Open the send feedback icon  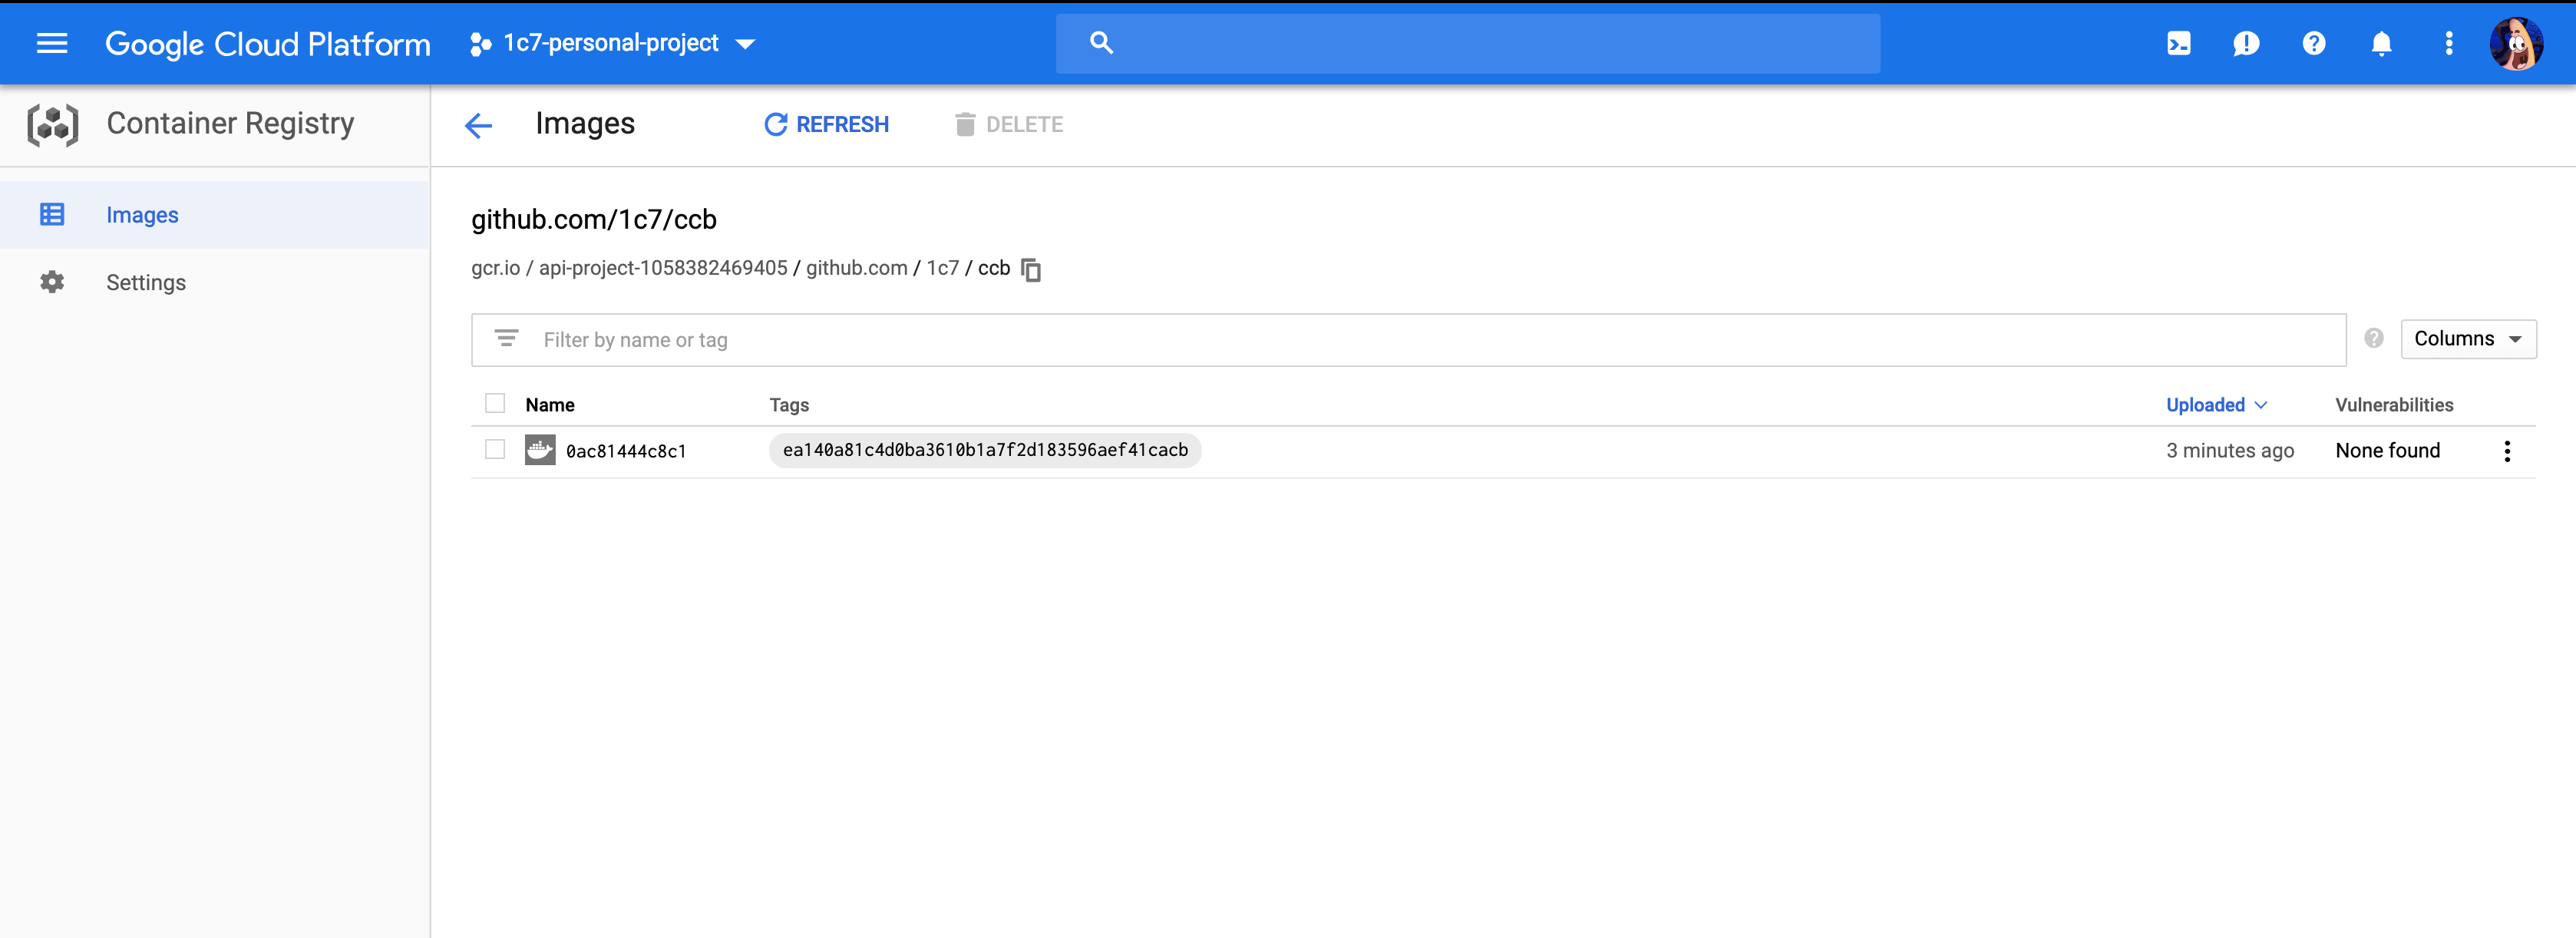coord(2245,43)
